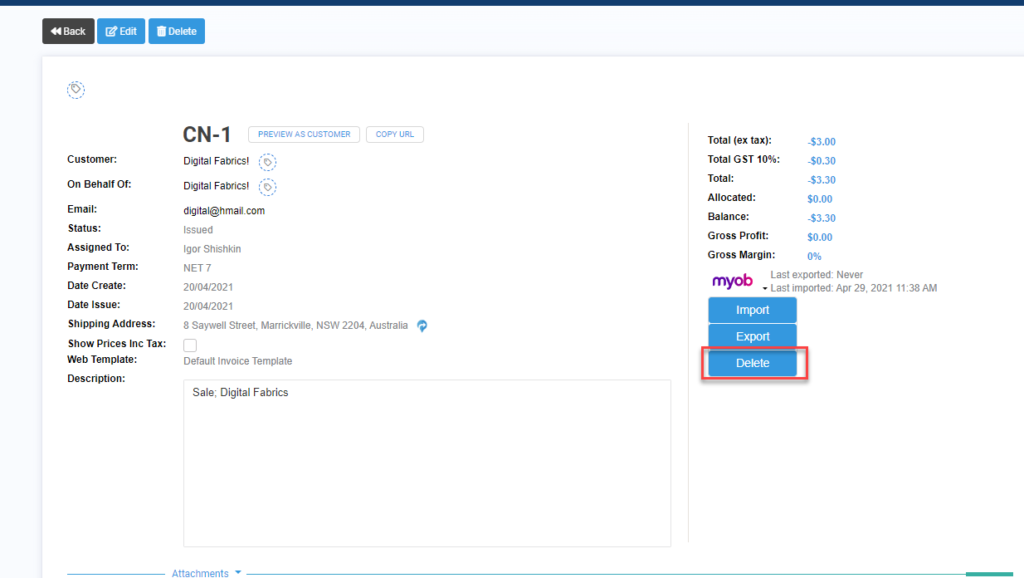Click the Back button to return
Image resolution: width=1024 pixels, height=578 pixels.
(67, 31)
